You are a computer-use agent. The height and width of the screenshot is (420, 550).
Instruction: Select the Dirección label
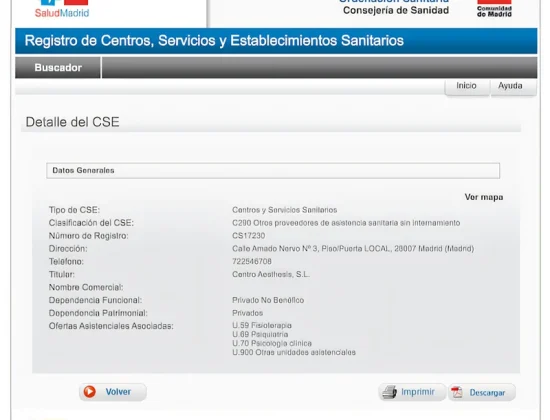pos(68,249)
